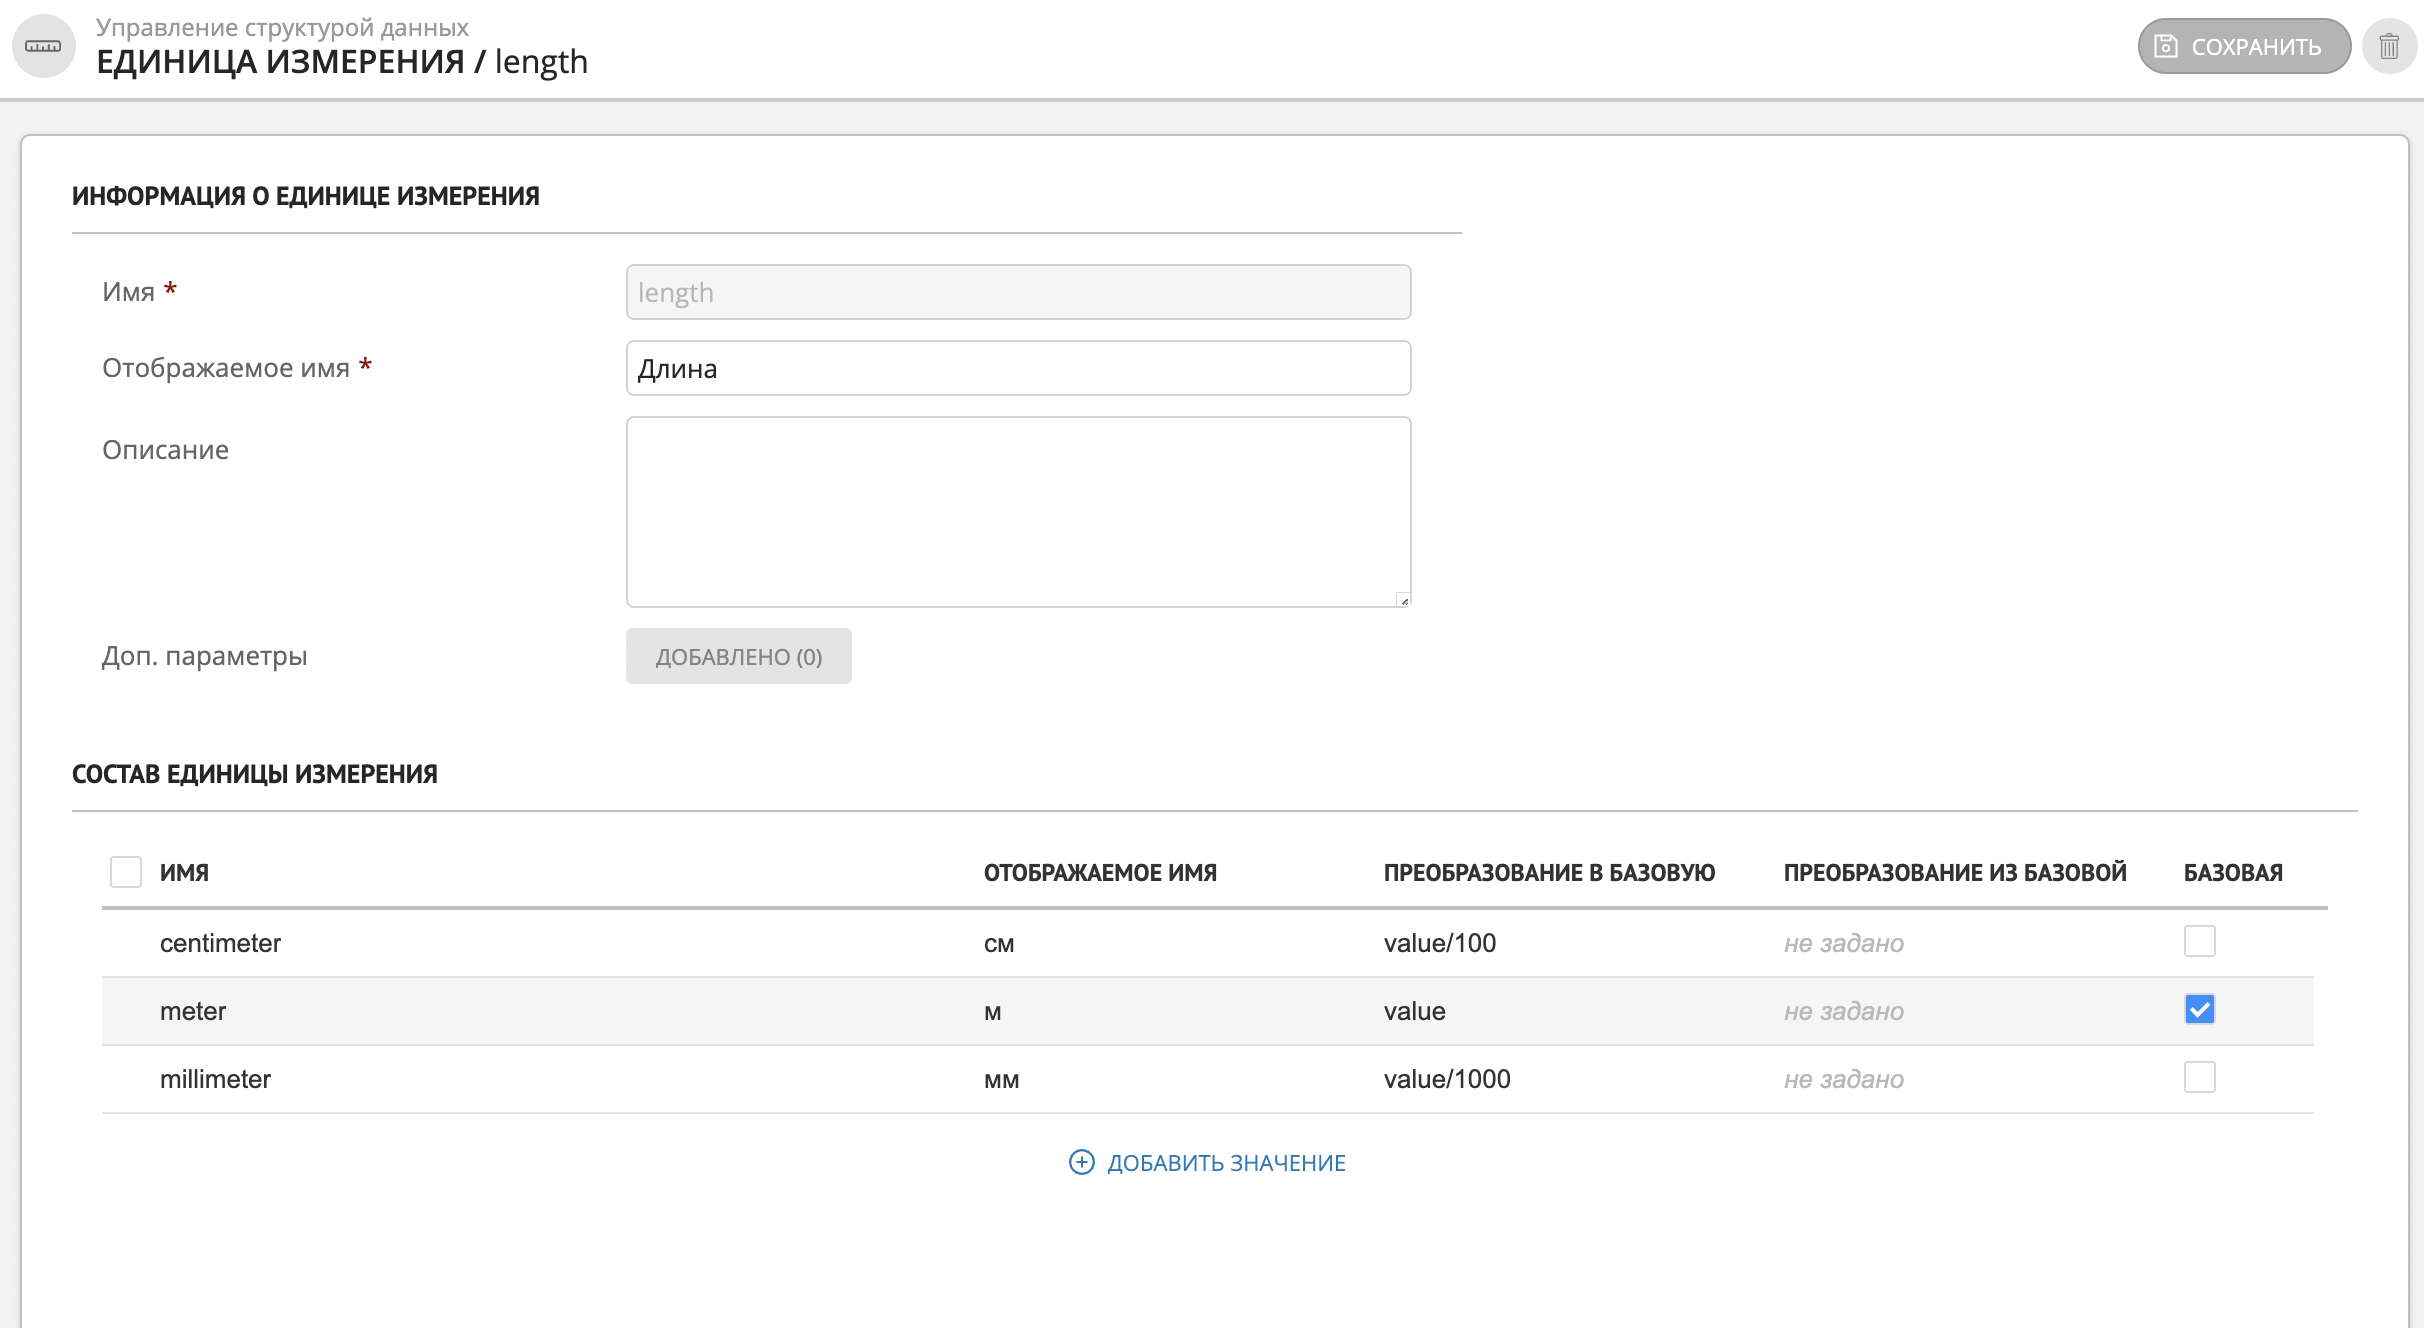Click the textarea resize handle in Описание
This screenshot has height=1328, width=2424.
[x=1403, y=600]
